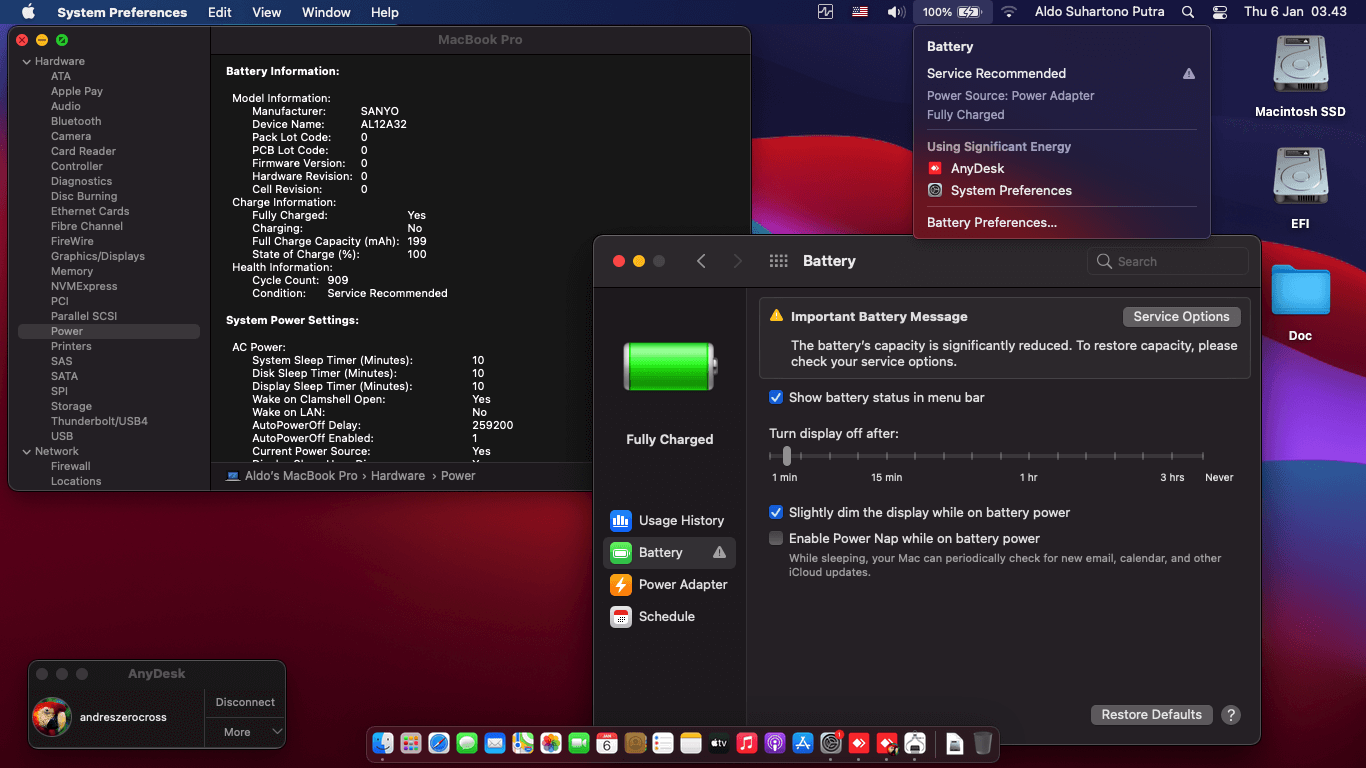Disable Slightly dim display on battery power
Viewport: 1366px width, 768px height.
(x=776, y=513)
